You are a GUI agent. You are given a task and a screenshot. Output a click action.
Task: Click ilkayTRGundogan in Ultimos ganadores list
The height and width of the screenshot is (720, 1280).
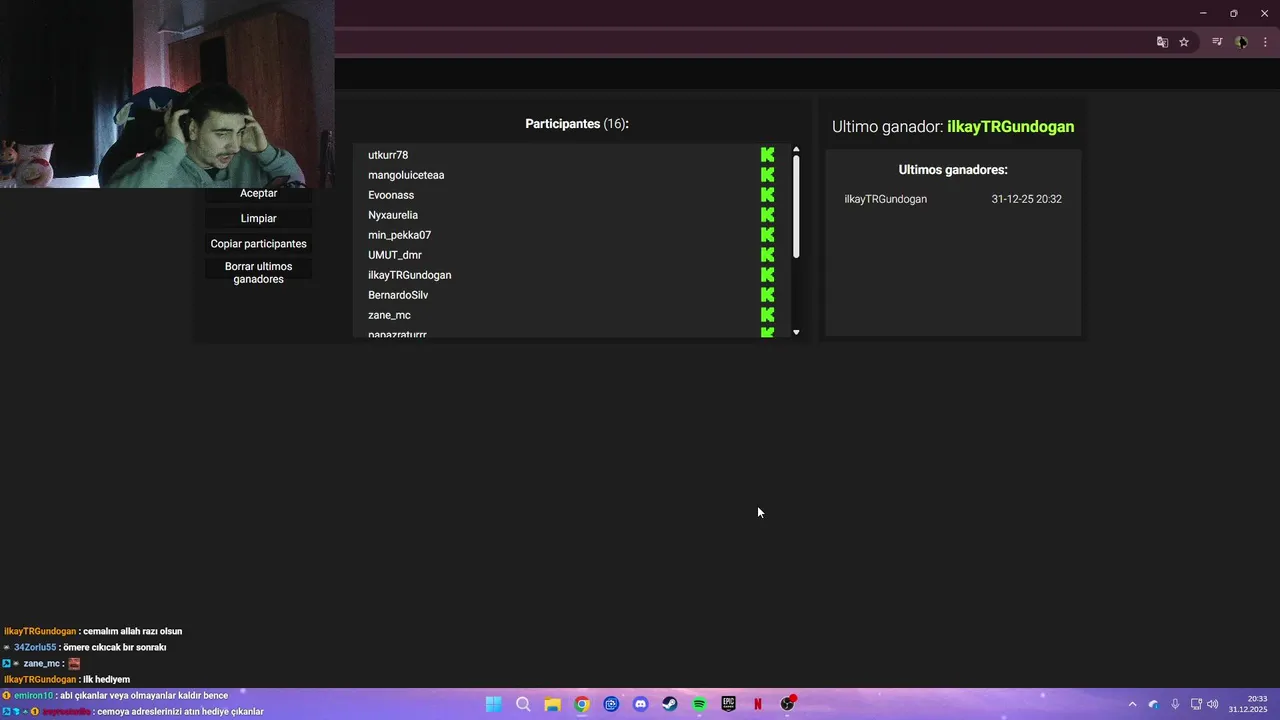tap(885, 199)
